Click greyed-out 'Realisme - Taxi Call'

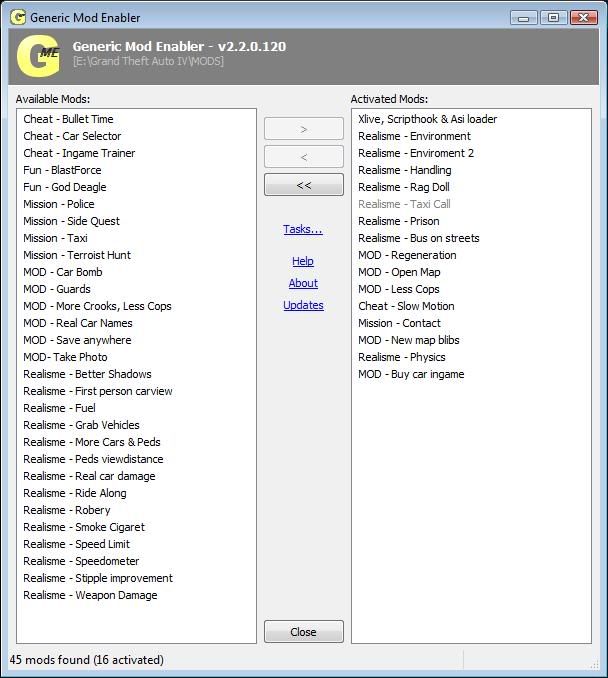click(x=404, y=204)
